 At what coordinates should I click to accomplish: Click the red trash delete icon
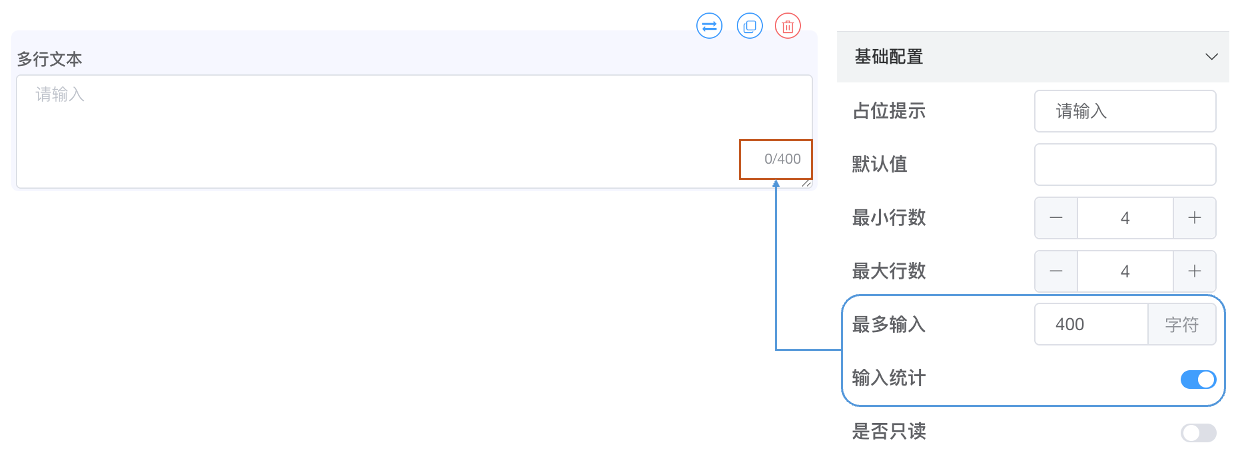click(x=788, y=26)
